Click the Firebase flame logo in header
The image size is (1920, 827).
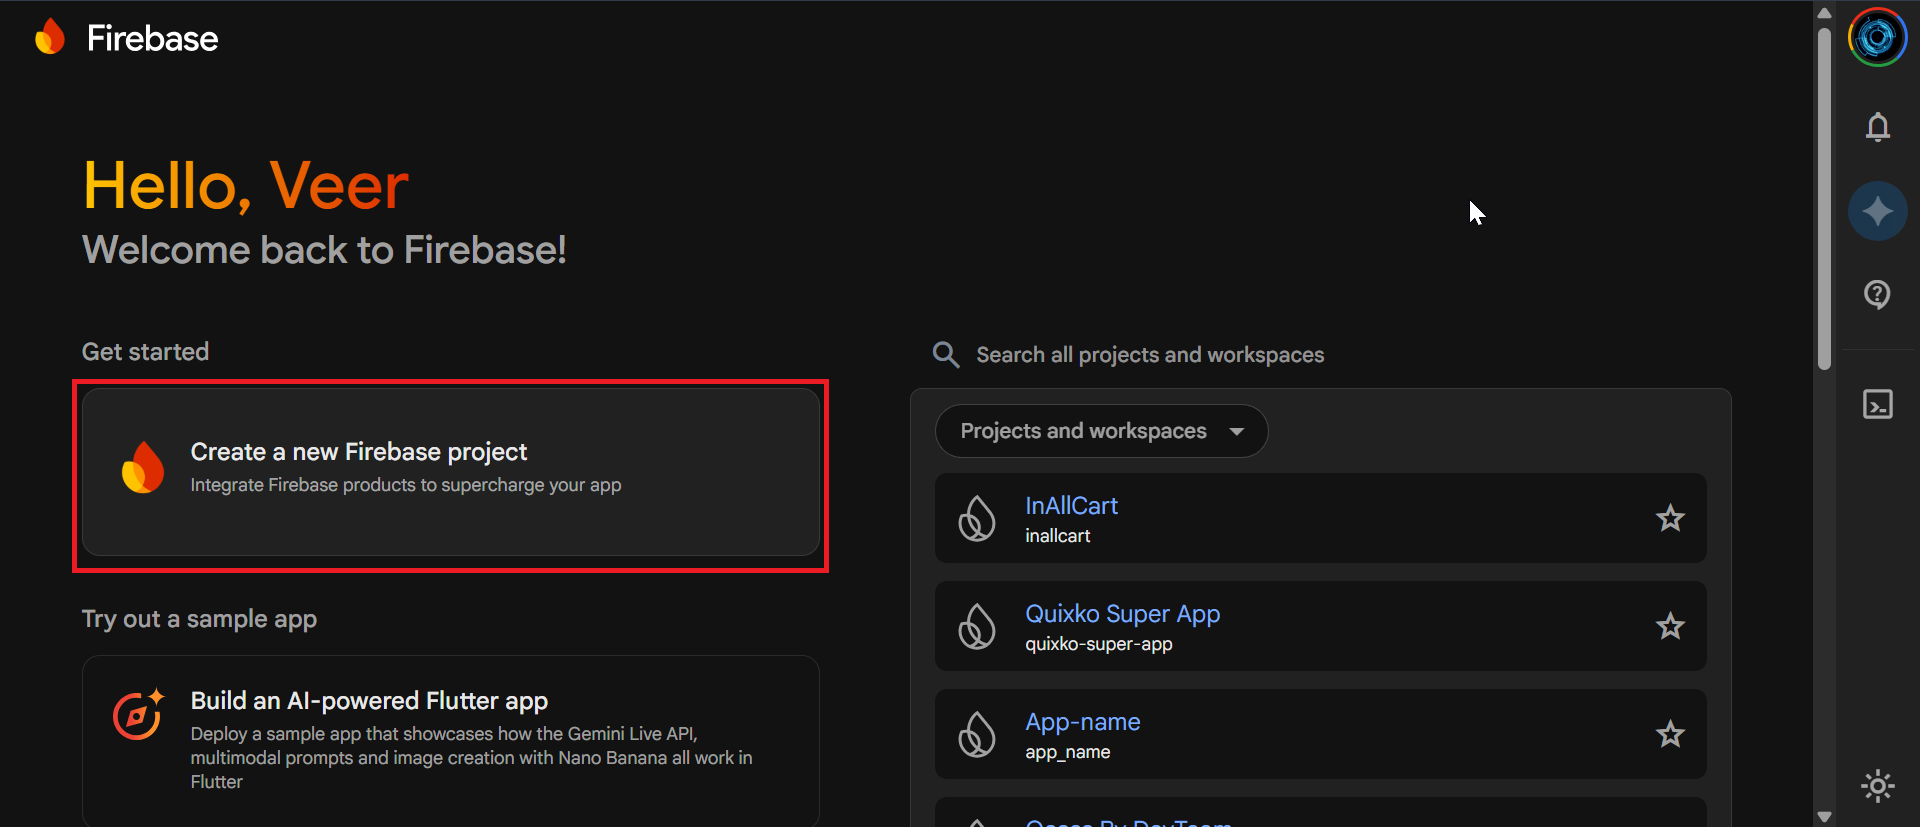click(49, 38)
